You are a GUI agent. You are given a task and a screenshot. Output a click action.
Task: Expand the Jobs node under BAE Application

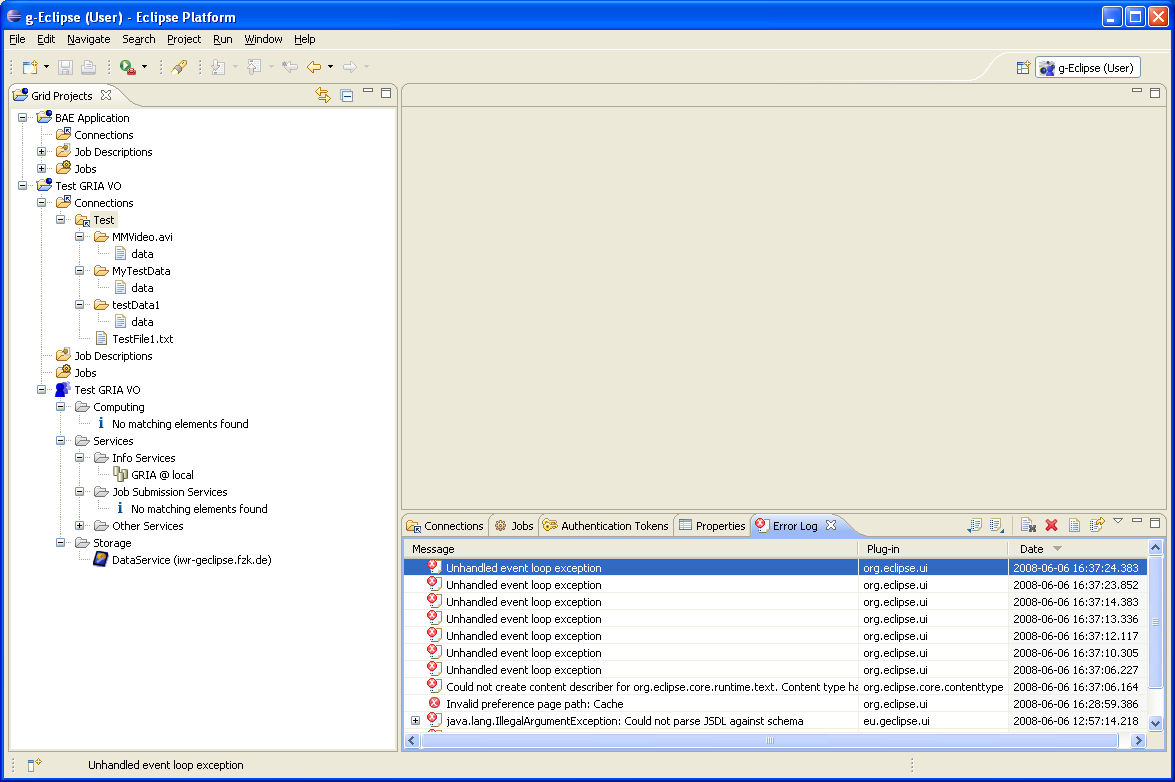pyautogui.click(x=42, y=169)
